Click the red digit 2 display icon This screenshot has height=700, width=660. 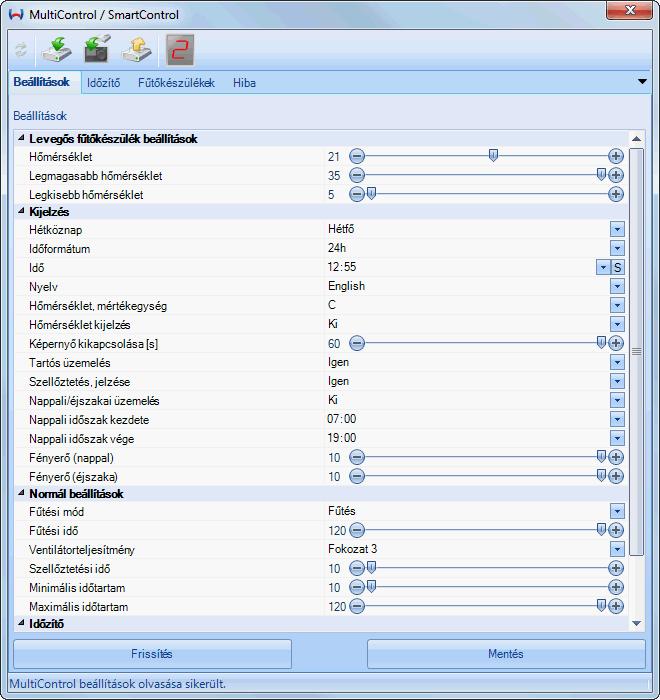coord(180,50)
